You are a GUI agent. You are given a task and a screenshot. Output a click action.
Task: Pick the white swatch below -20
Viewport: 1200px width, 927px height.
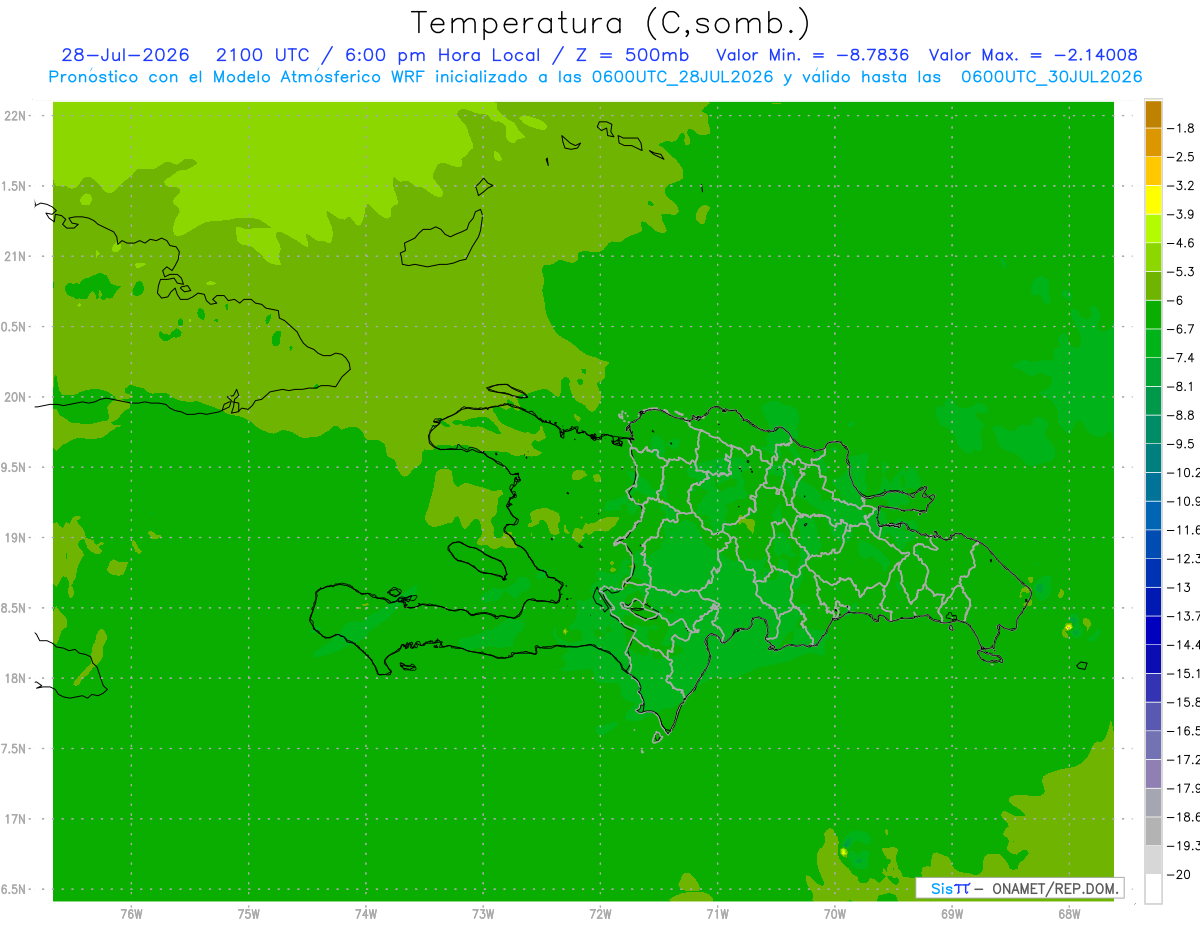[x=1153, y=889]
